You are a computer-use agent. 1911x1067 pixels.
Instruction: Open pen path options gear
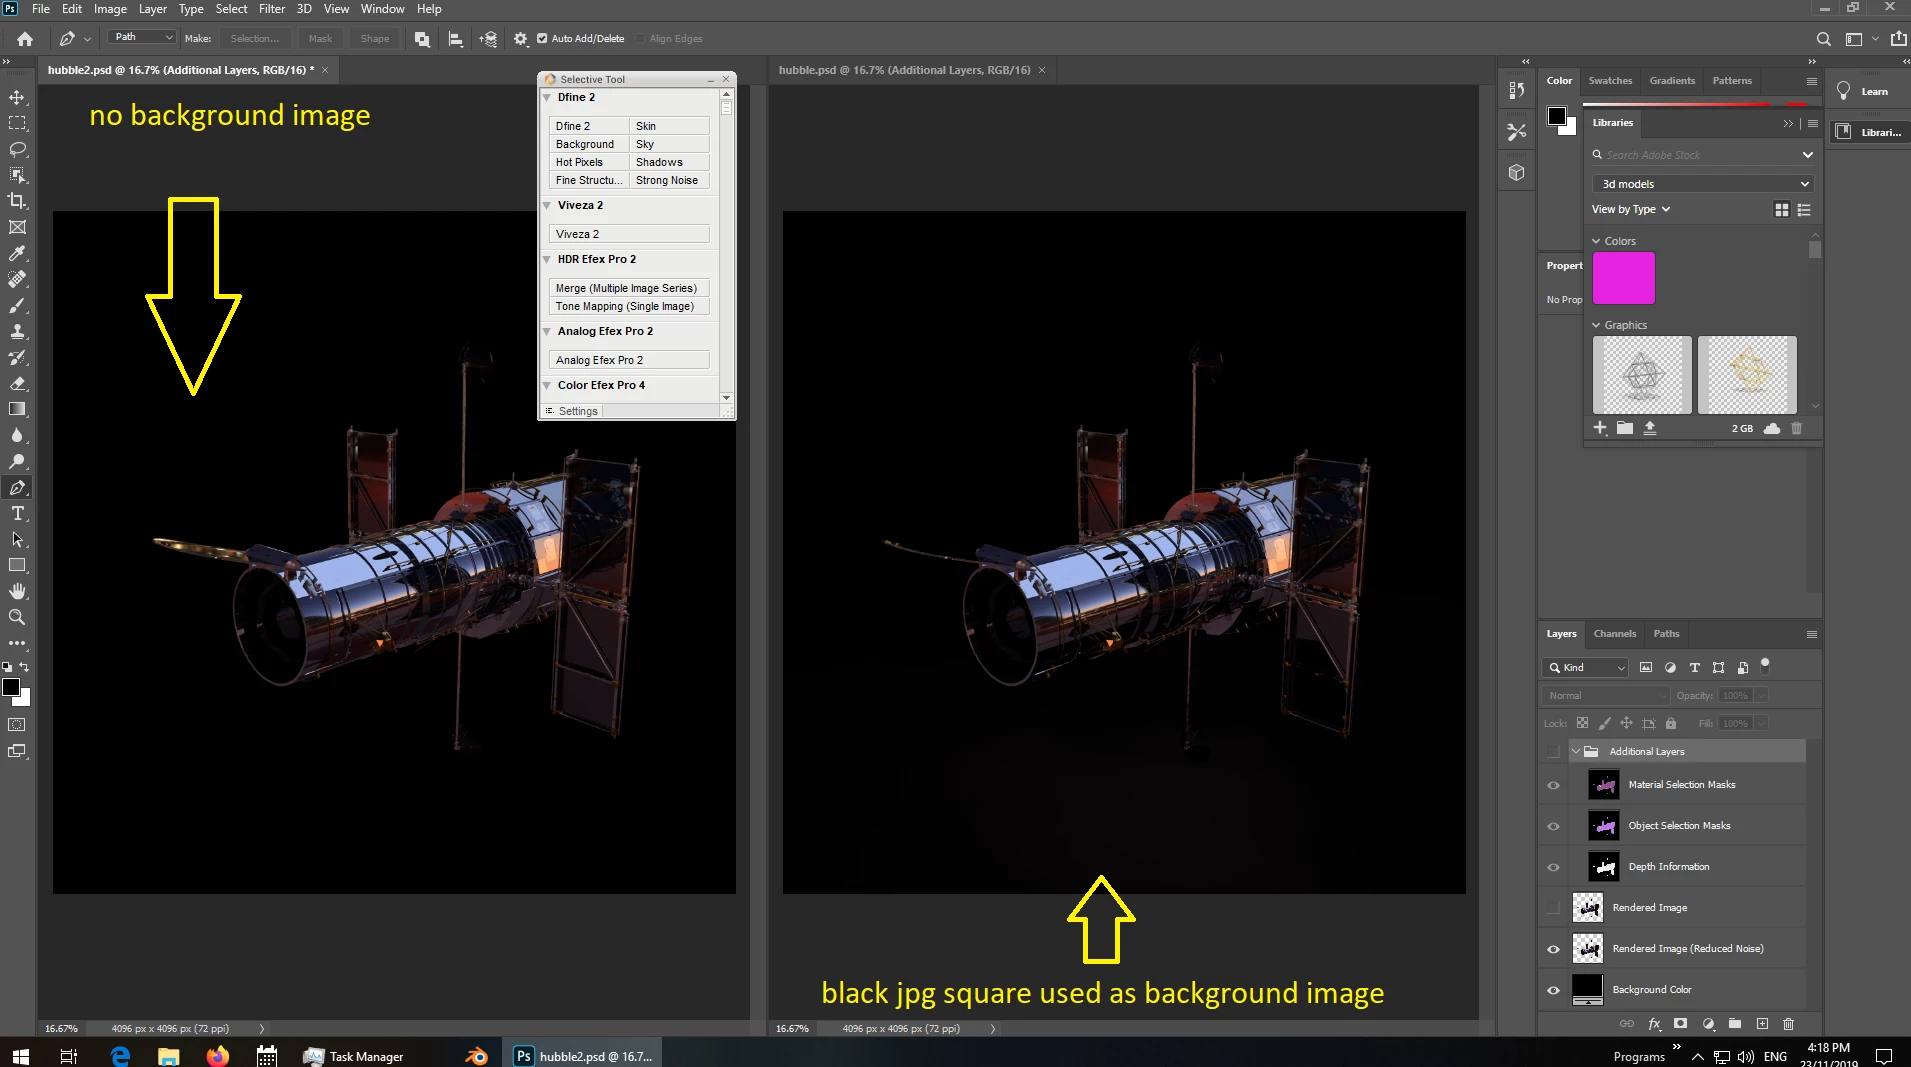pos(520,39)
